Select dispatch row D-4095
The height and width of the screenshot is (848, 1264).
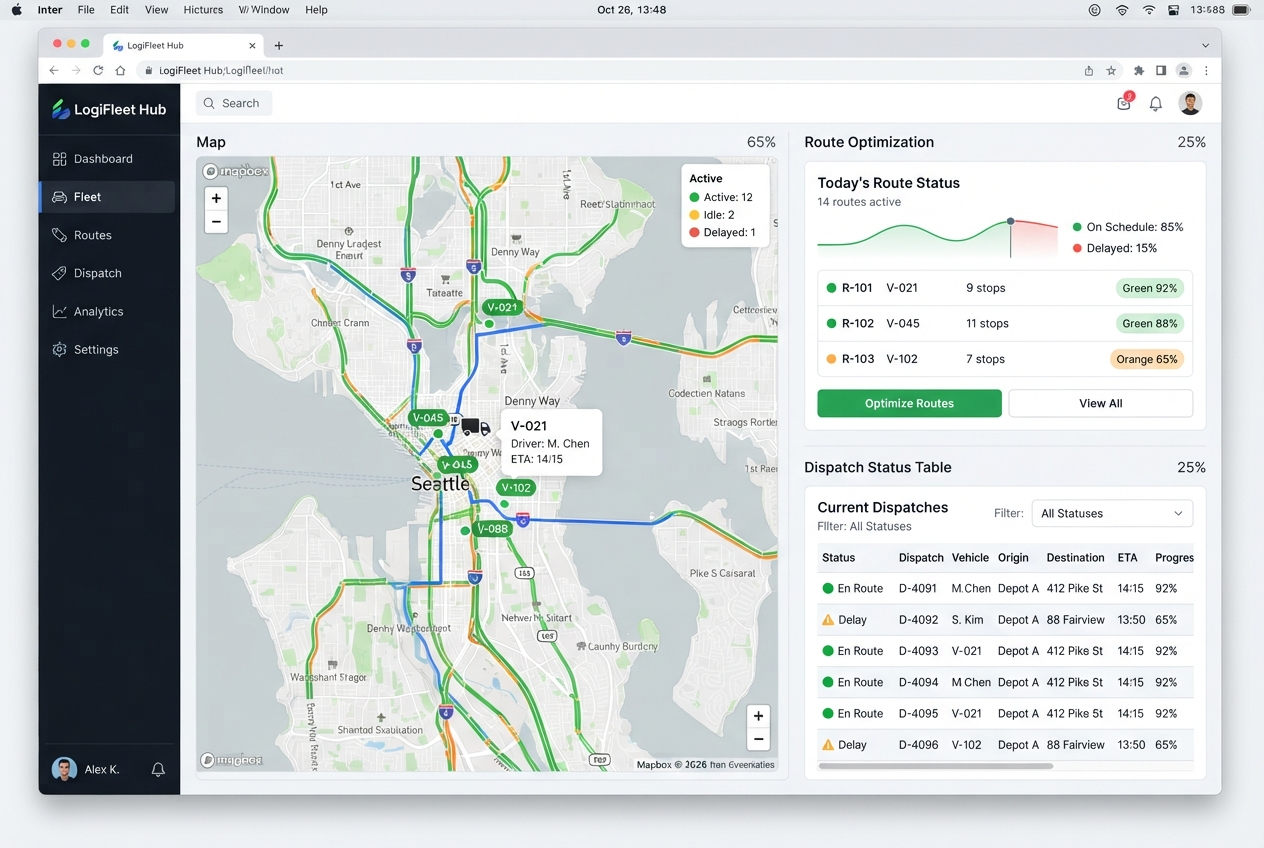coord(1005,714)
